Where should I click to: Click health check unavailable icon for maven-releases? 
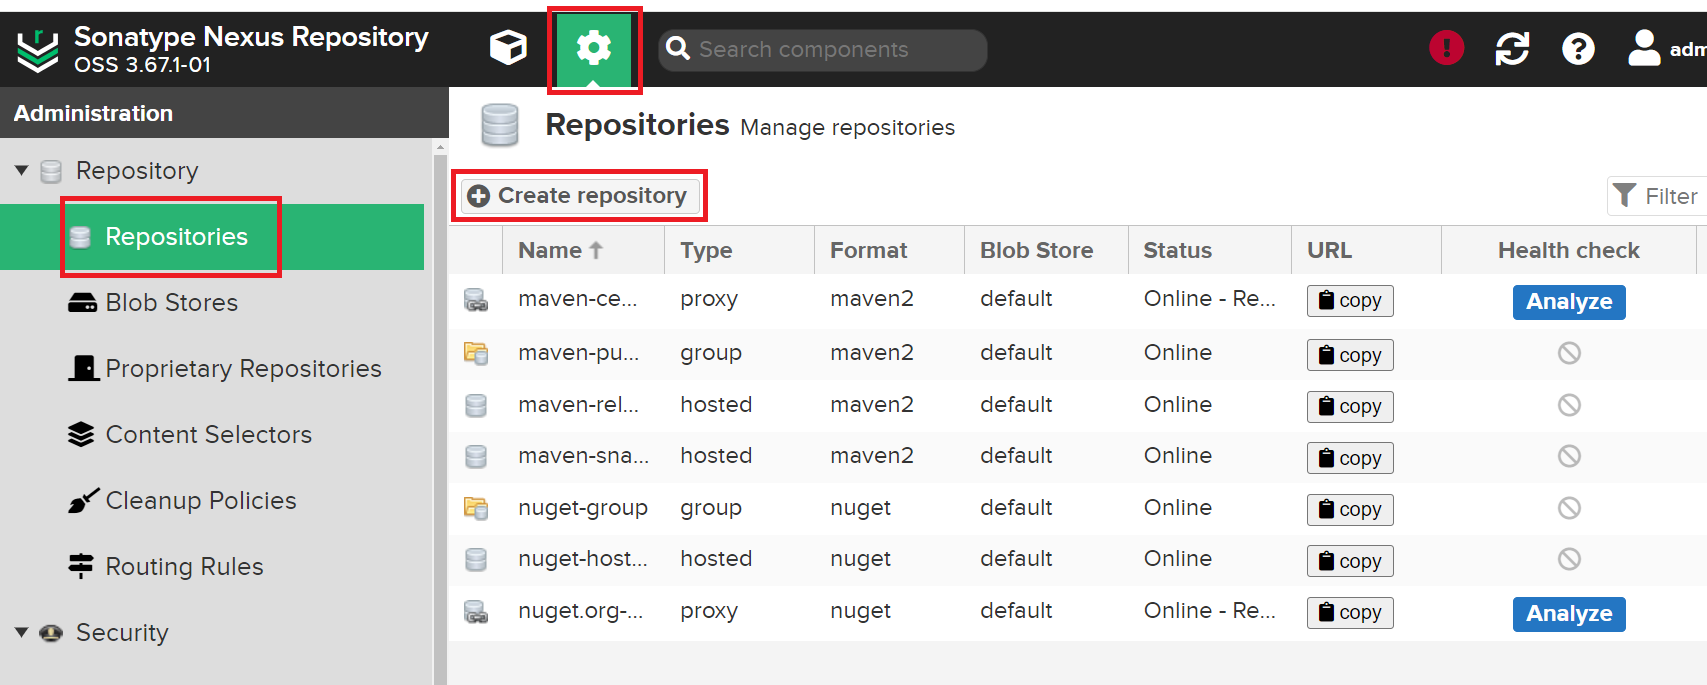(1569, 405)
